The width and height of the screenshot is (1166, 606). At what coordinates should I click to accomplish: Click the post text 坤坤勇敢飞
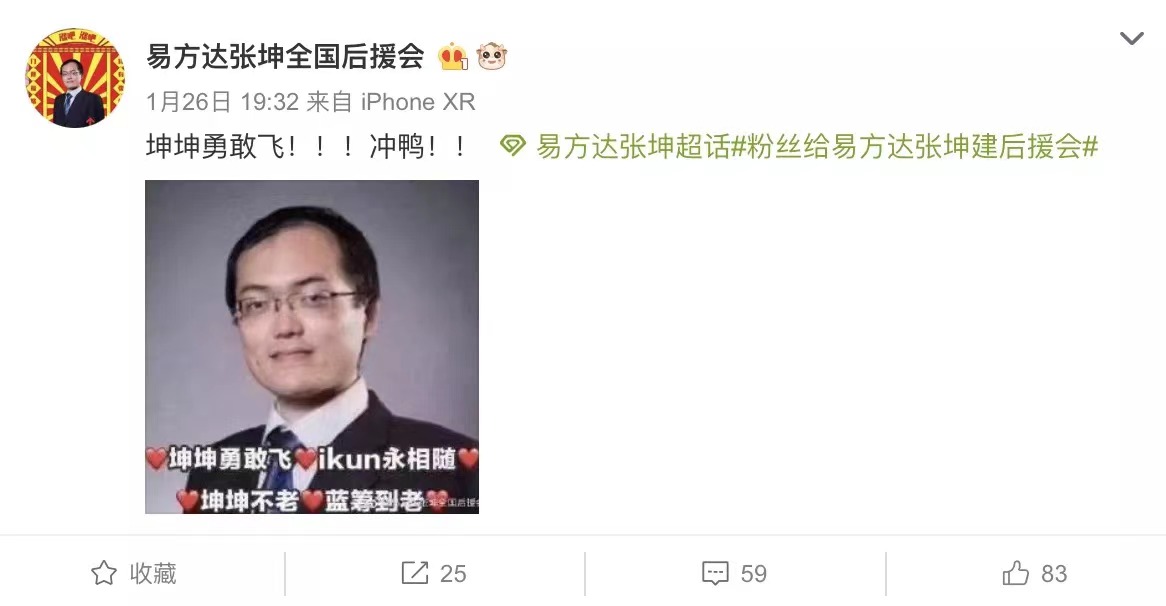[215, 146]
